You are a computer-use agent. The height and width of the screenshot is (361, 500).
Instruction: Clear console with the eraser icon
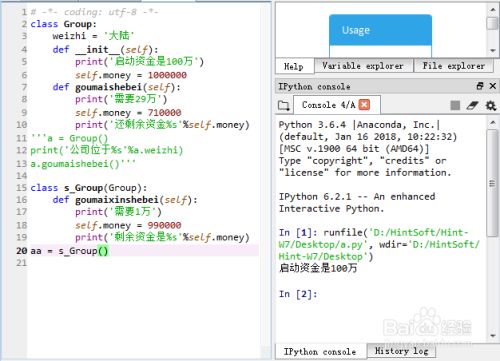(472, 105)
